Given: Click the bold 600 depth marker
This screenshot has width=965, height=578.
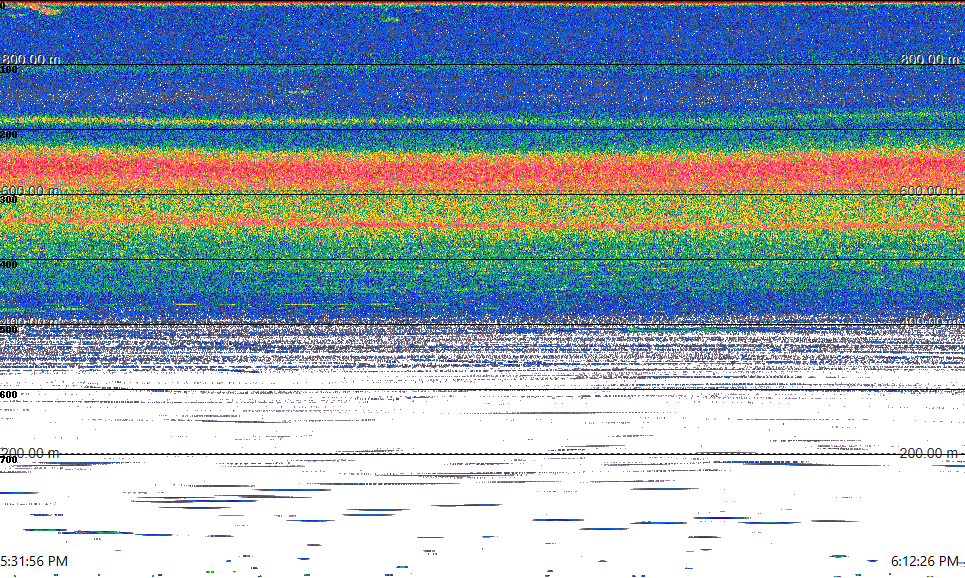Looking at the screenshot, I should 9,395.
